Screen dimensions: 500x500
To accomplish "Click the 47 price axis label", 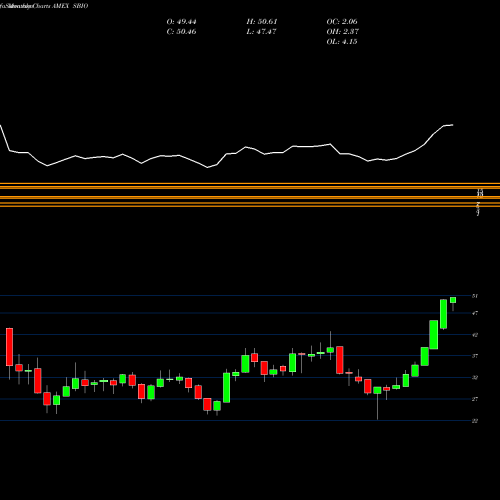I will [x=475, y=313].
